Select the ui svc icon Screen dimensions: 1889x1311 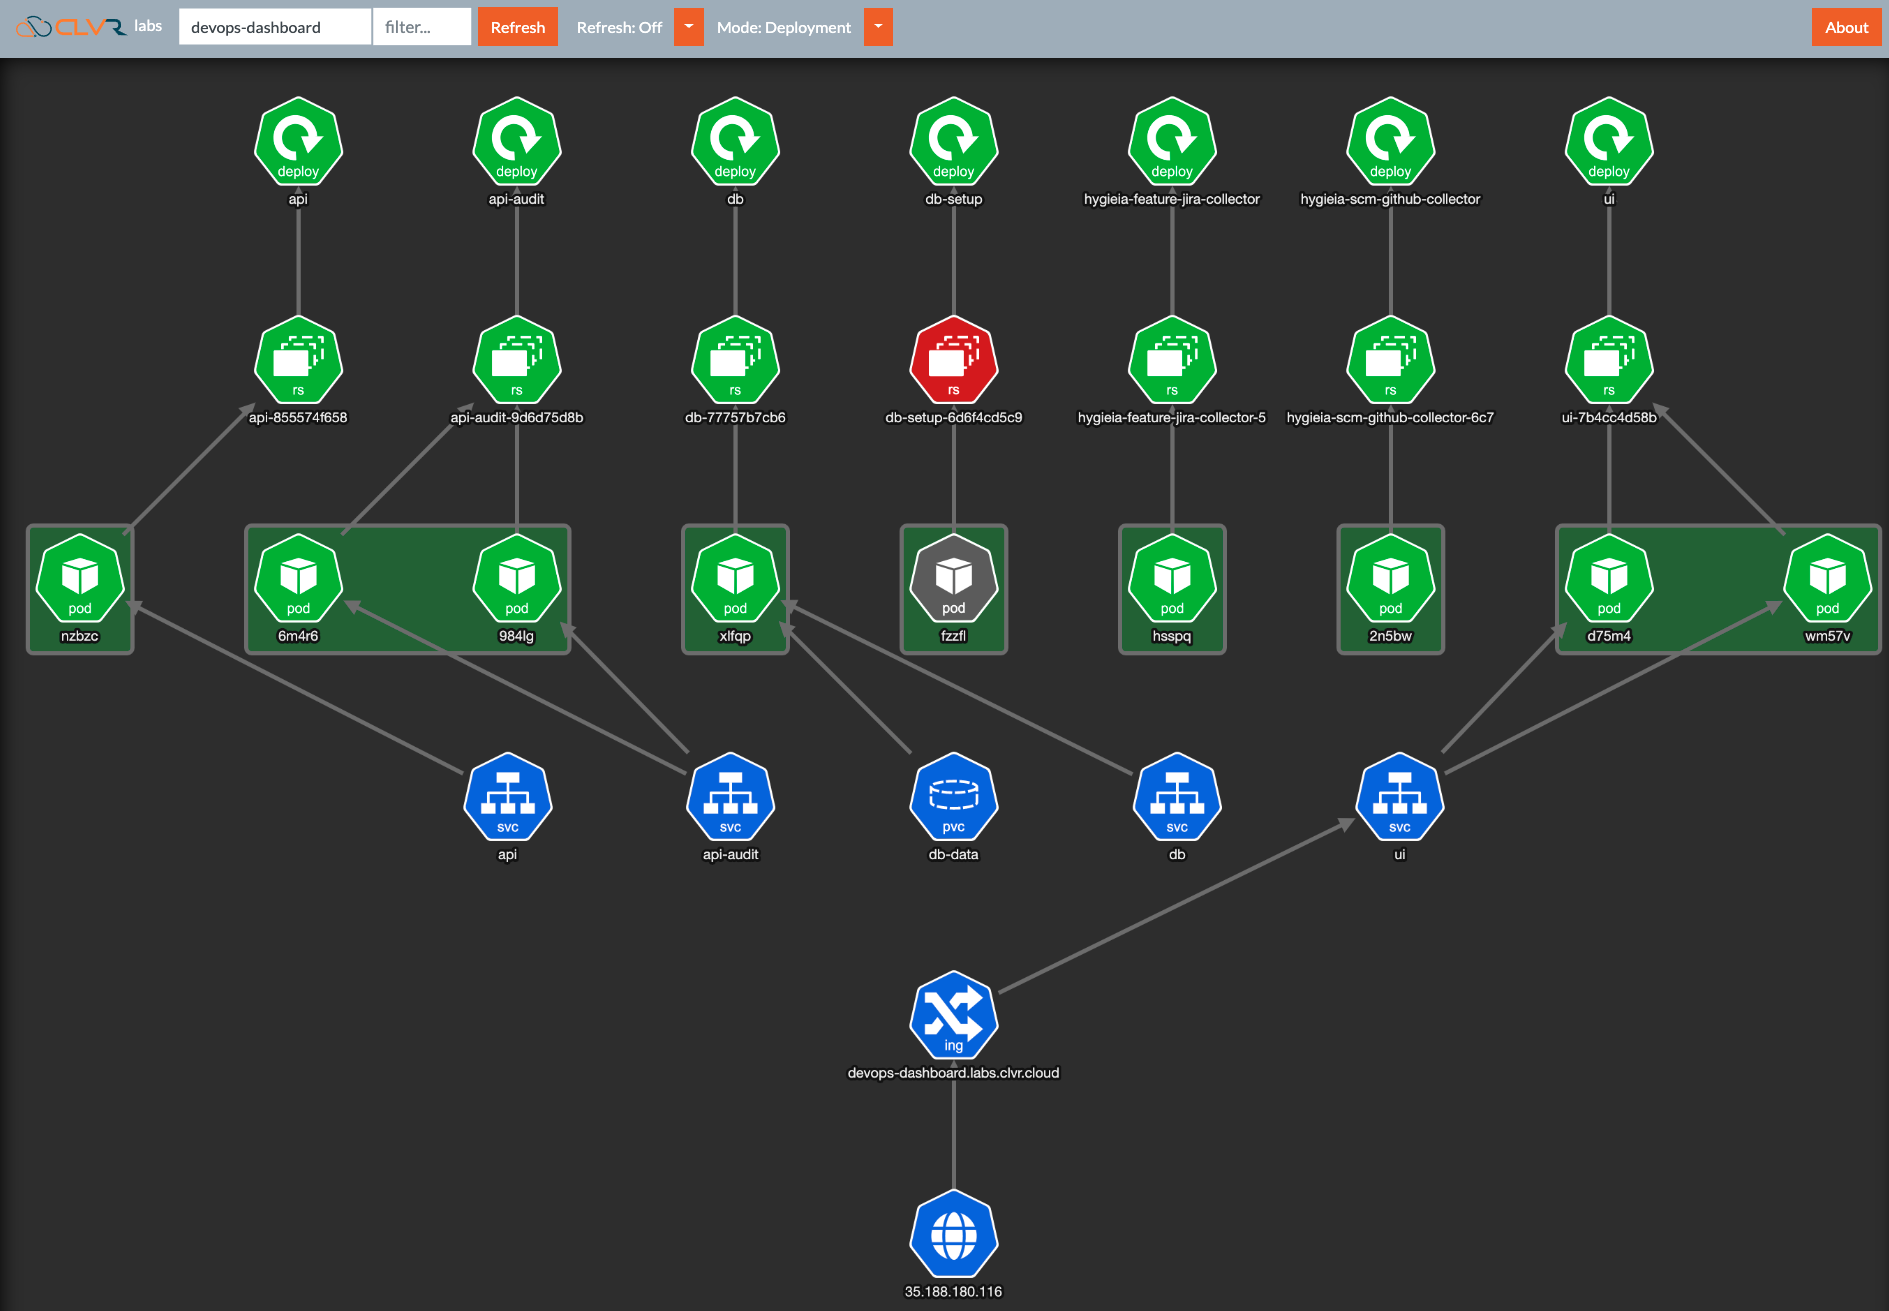(1400, 797)
